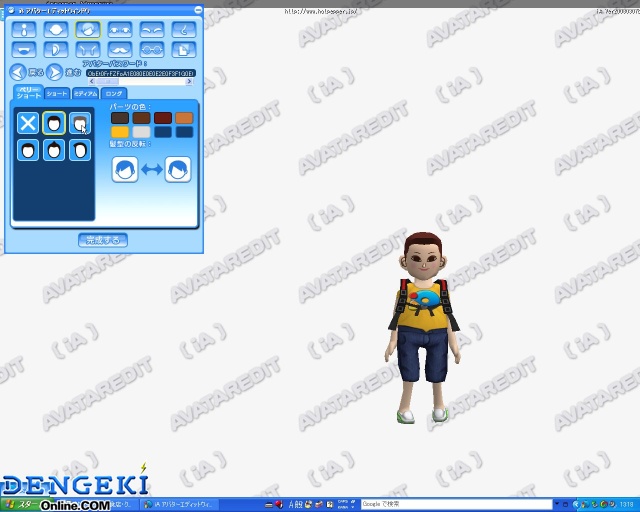Switch to the ミディアム tab
This screenshot has height=512, width=640.
(86, 93)
